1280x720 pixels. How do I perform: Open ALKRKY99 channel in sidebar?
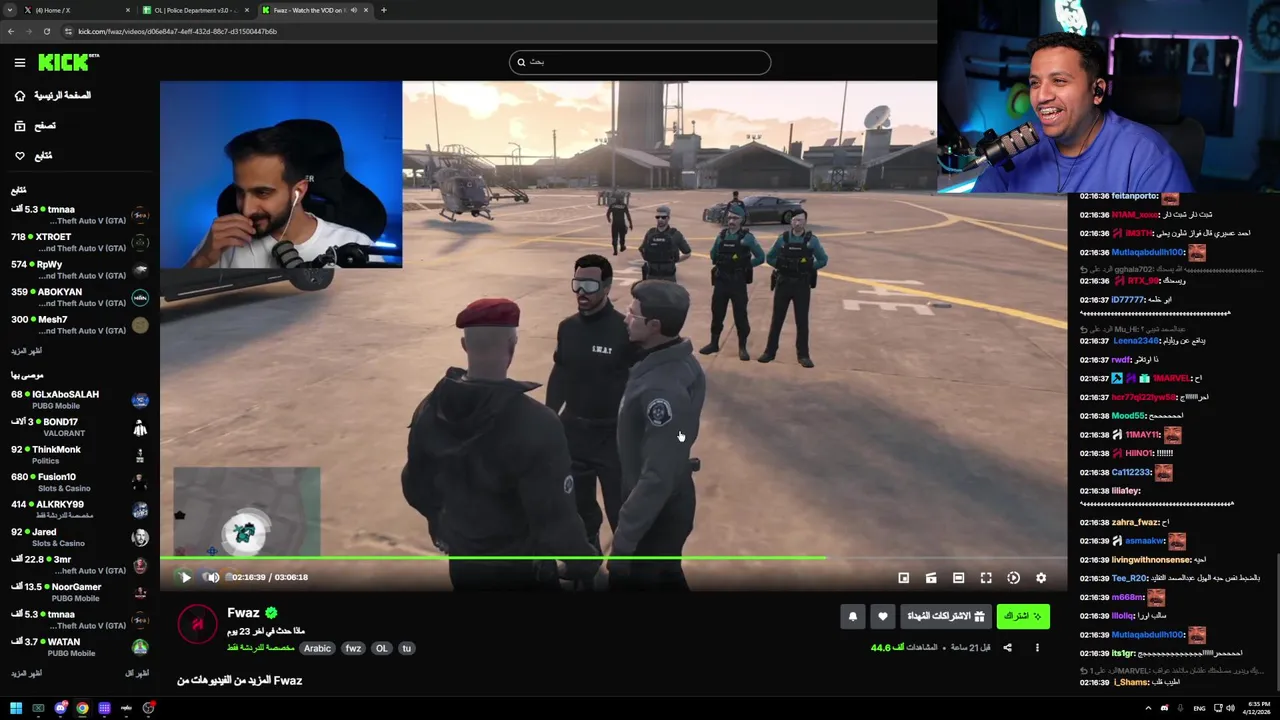(80, 510)
